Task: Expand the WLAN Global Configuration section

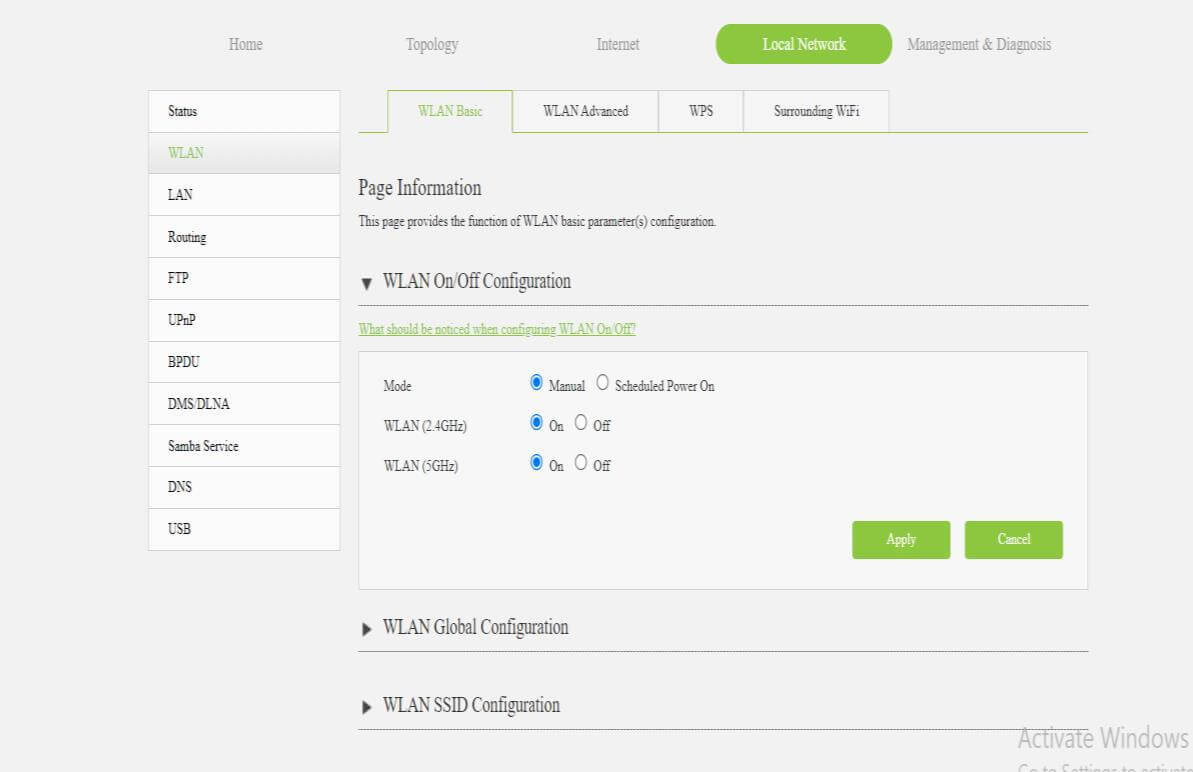Action: click(x=366, y=629)
